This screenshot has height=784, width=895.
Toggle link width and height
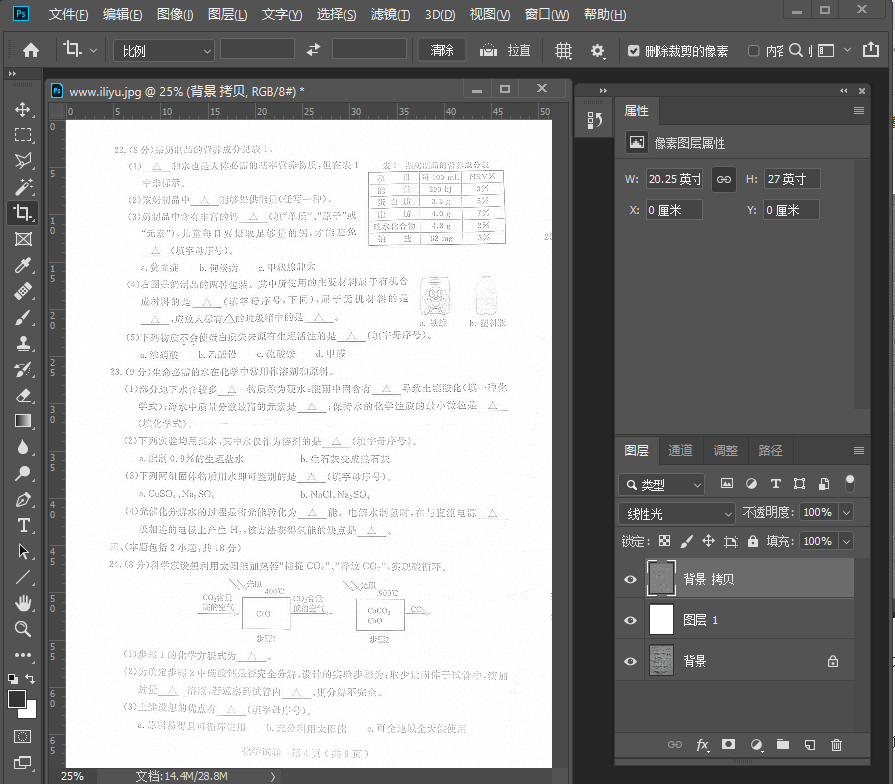click(x=723, y=179)
